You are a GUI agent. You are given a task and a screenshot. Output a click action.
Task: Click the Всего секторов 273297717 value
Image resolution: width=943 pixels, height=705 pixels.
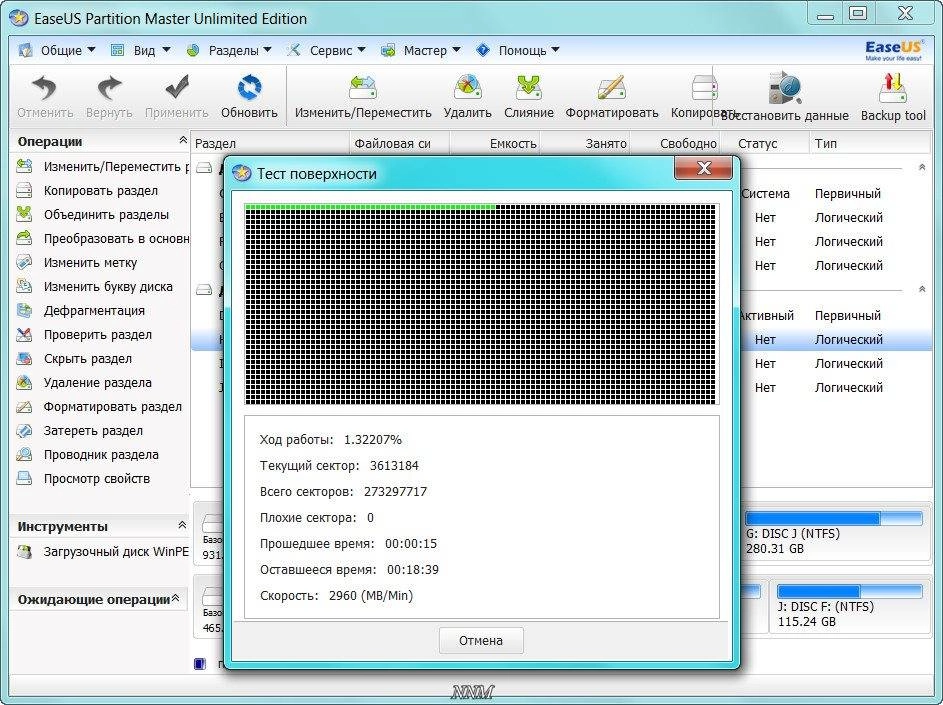395,492
